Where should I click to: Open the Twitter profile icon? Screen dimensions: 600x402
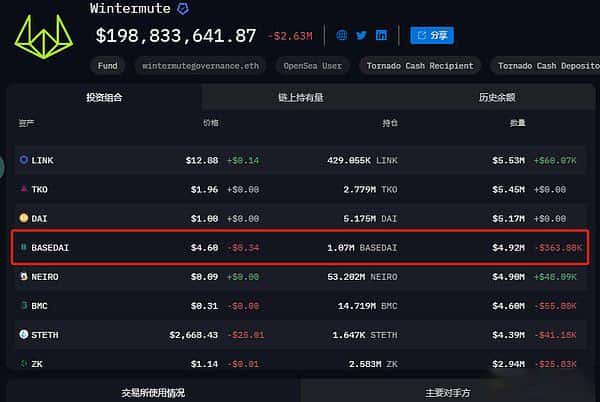click(x=361, y=36)
